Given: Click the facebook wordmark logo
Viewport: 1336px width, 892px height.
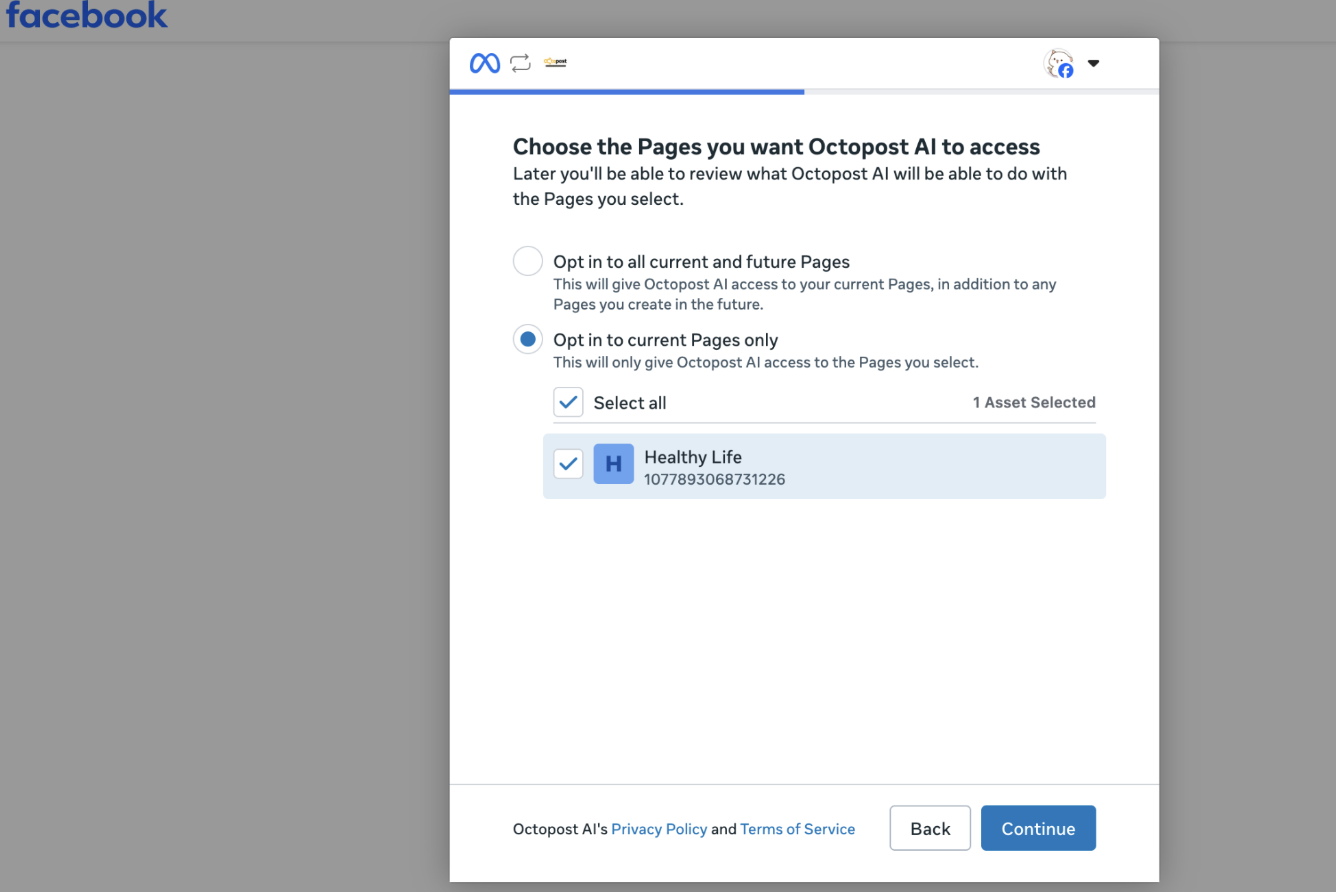Looking at the screenshot, I should pyautogui.click(x=87, y=15).
